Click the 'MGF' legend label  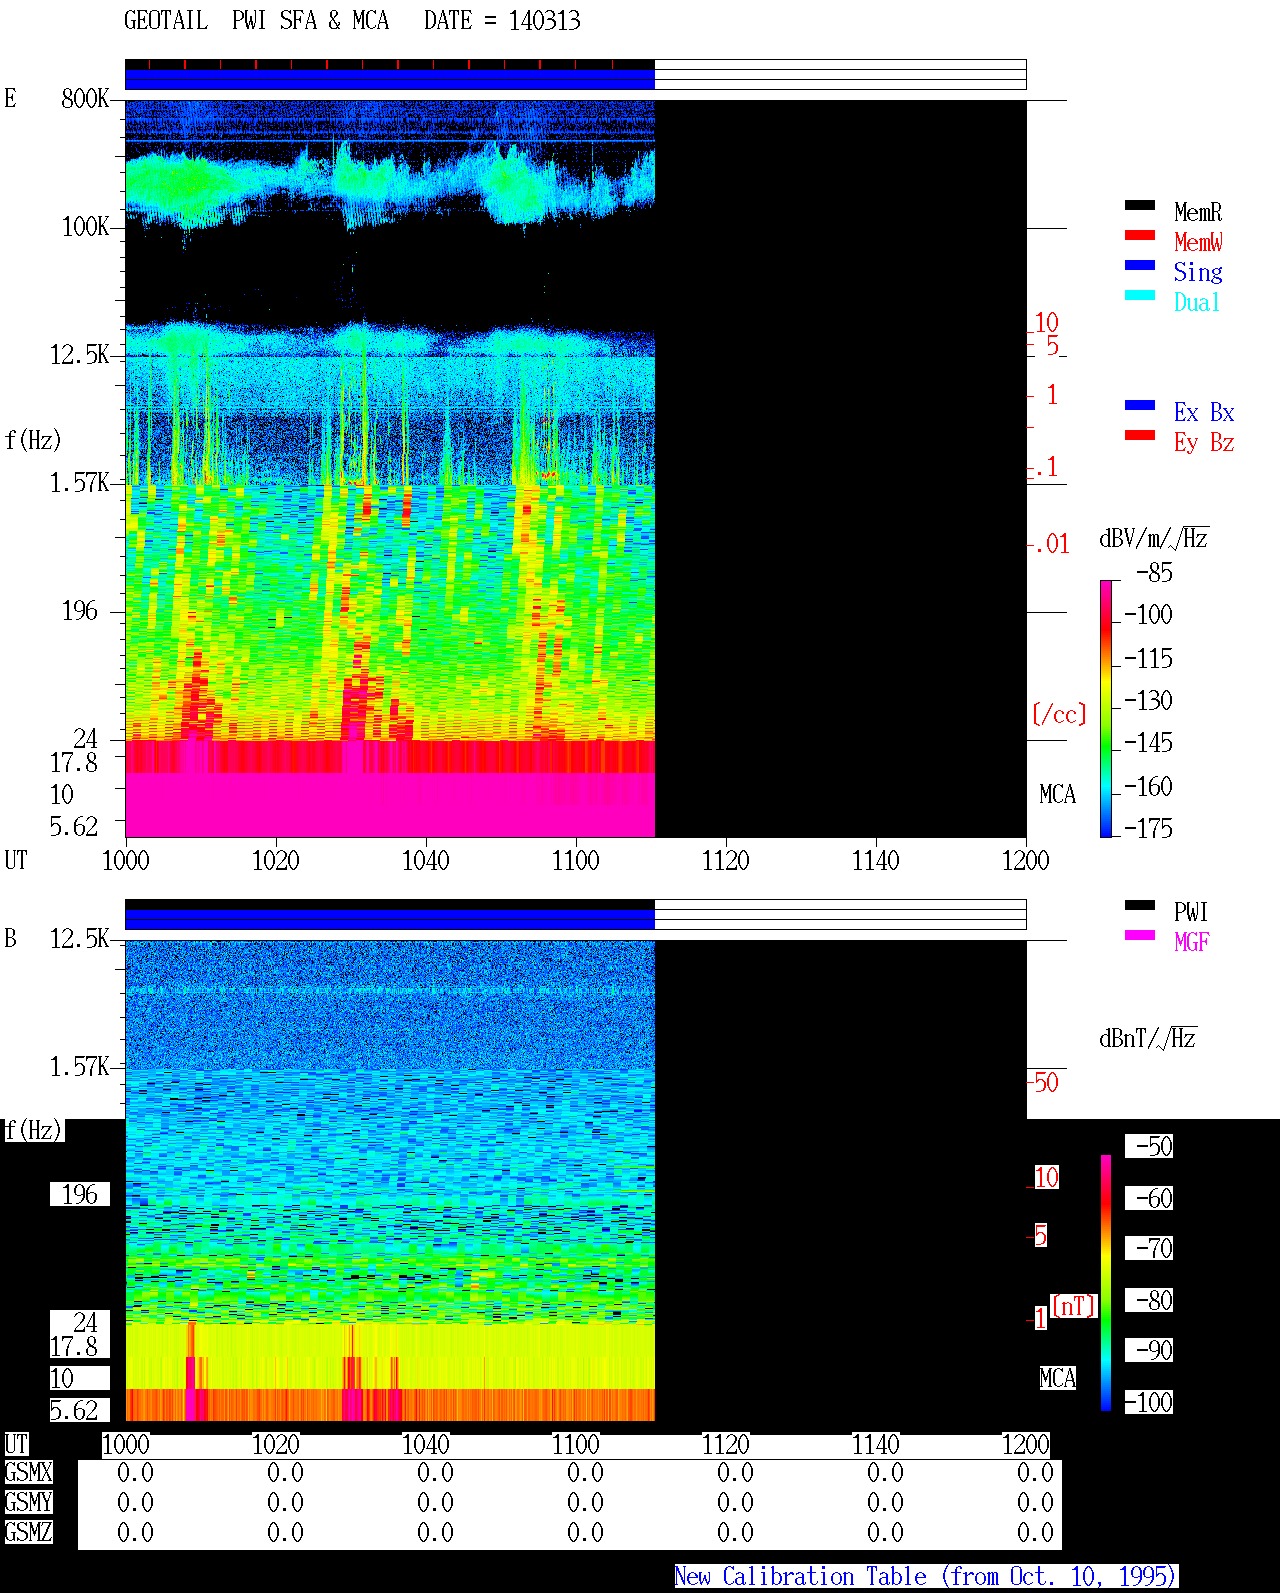(1191, 942)
